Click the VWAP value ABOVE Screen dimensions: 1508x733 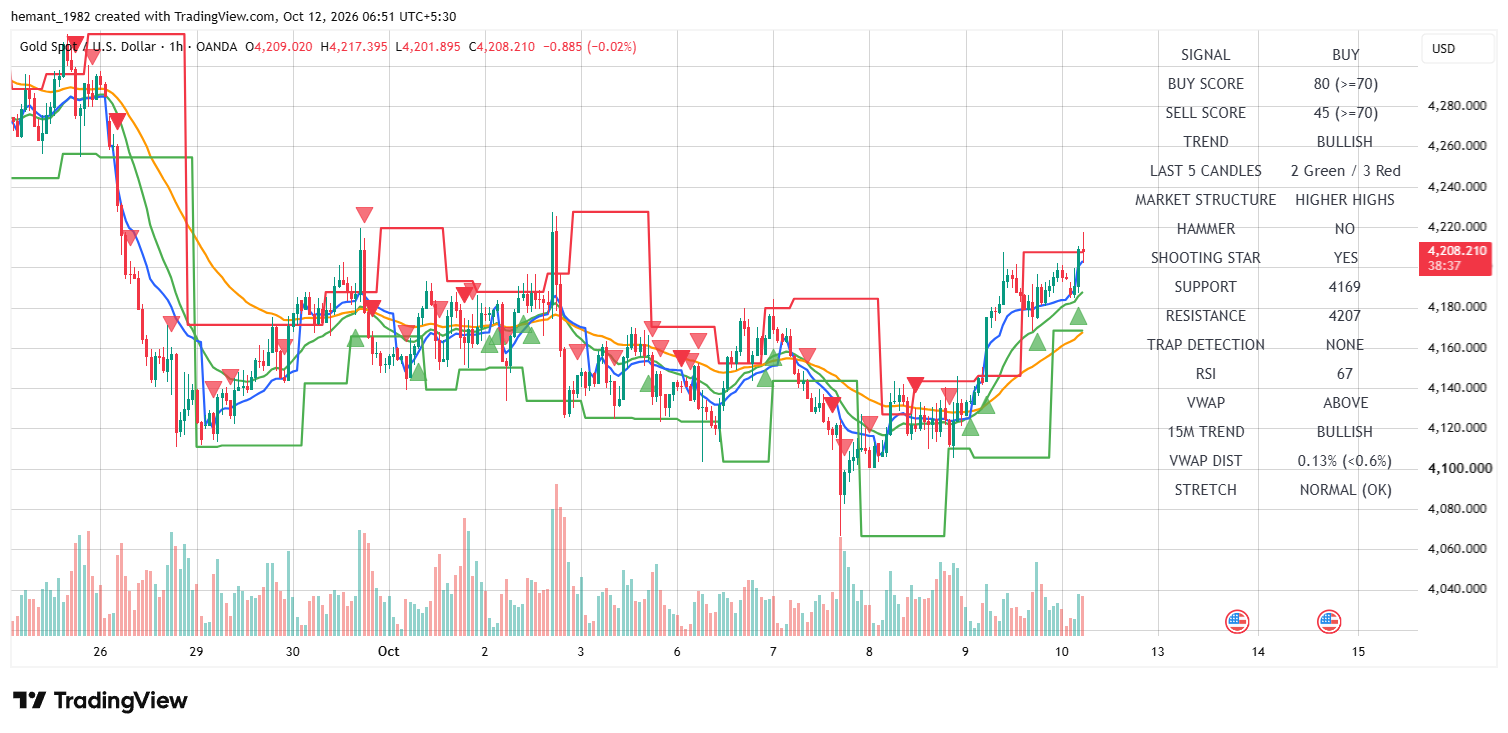1345,403
